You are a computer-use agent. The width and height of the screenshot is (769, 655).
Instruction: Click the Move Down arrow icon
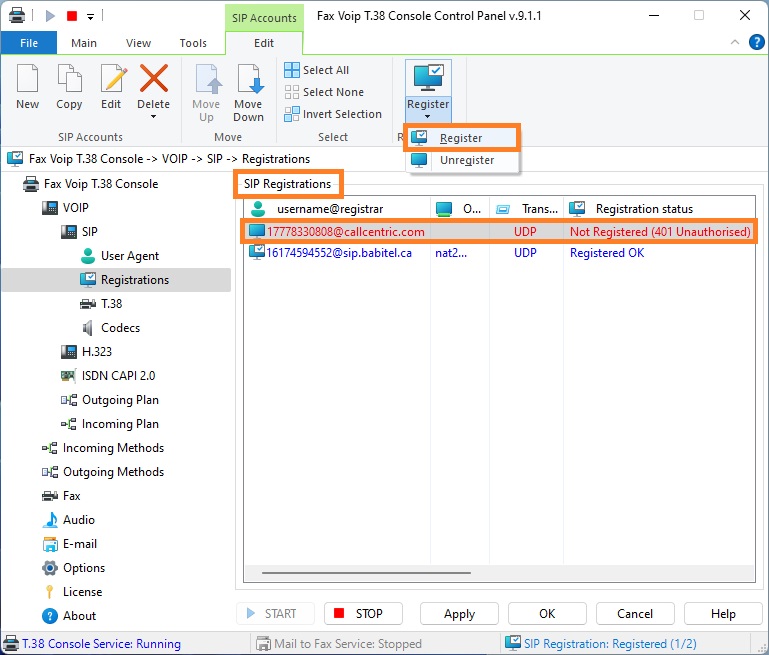(x=250, y=78)
